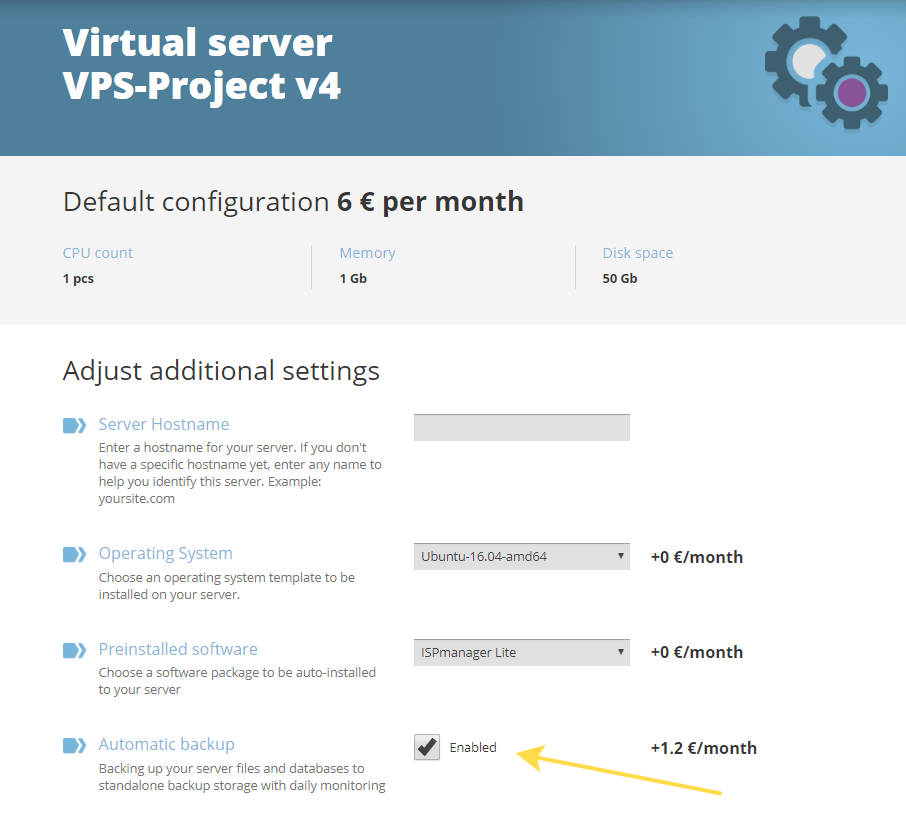This screenshot has width=906, height=815.
Task: Open the Ubuntu-16.04-amd64 operating system dropdown
Action: tap(522, 556)
